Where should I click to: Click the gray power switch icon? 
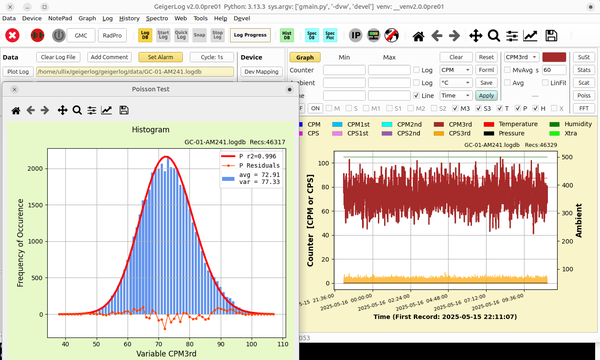coord(59,36)
